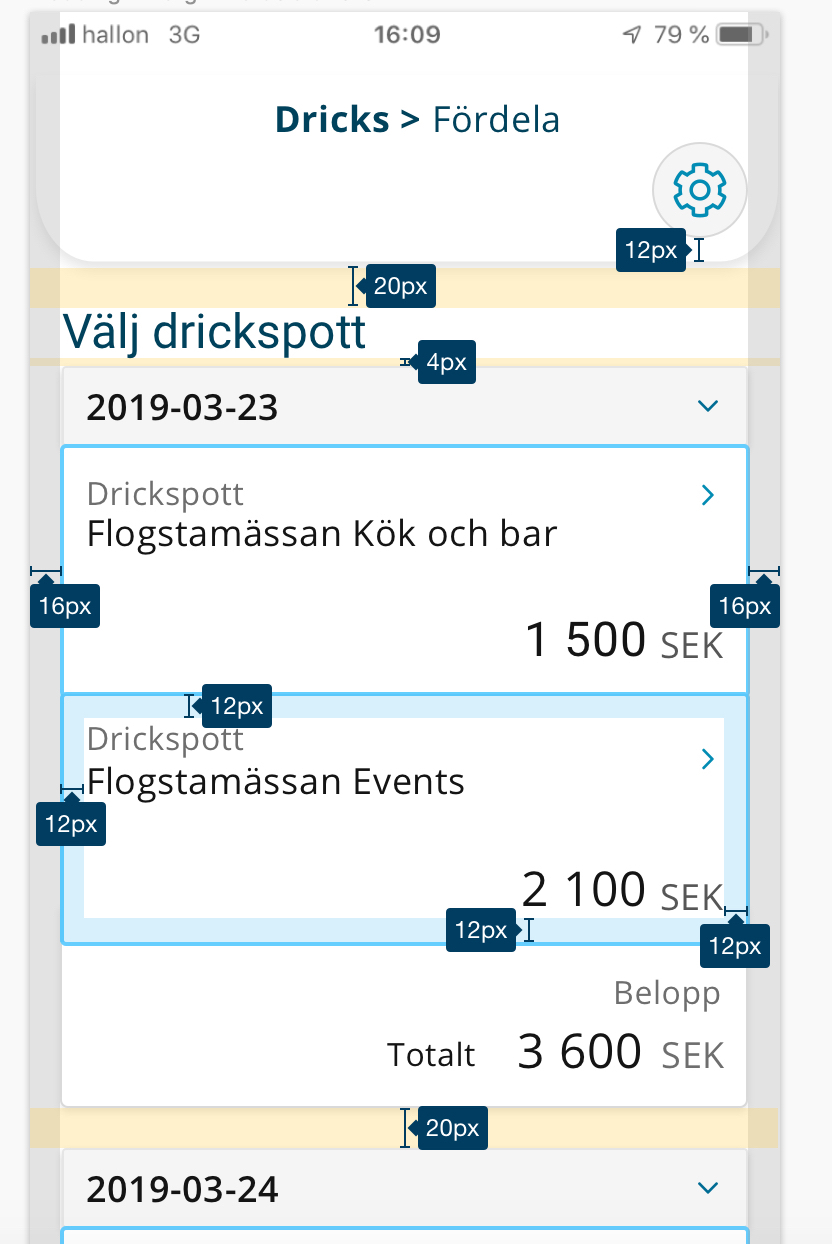Screen dimensions: 832x1244
Task: Tap the Flogstamässan Events chevron arrow
Action: click(x=708, y=759)
